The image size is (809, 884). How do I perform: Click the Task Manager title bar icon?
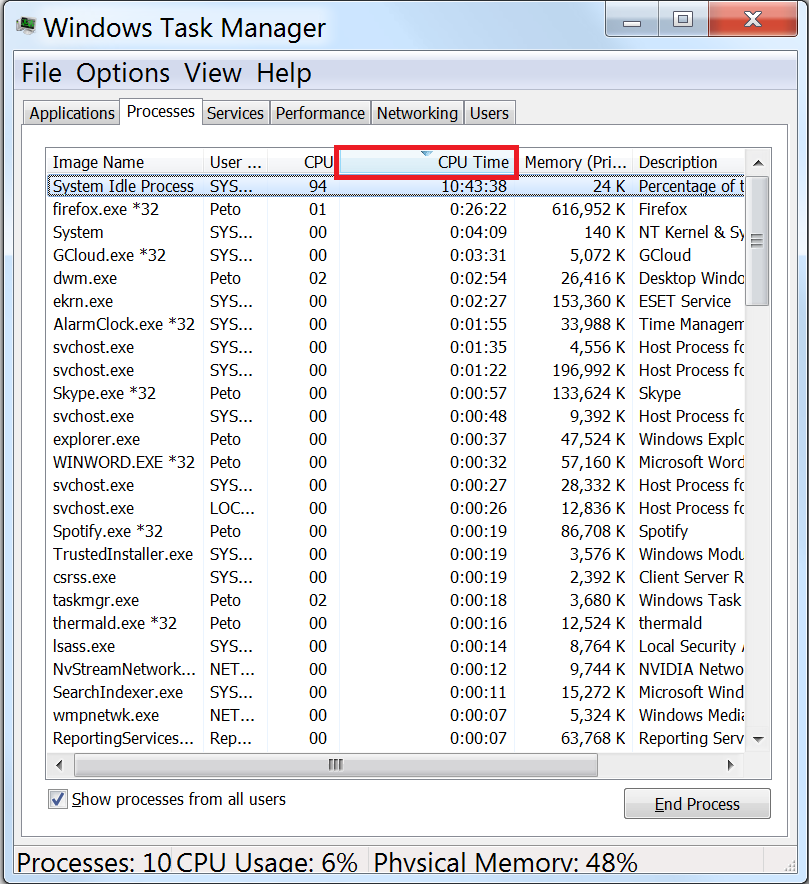[x=25, y=25]
